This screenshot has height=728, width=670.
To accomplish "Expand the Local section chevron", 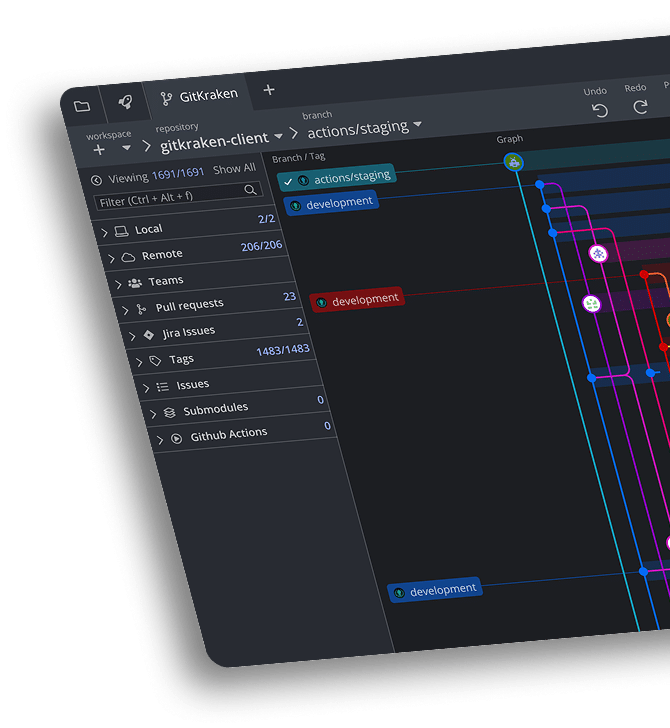I will pos(104,232).
